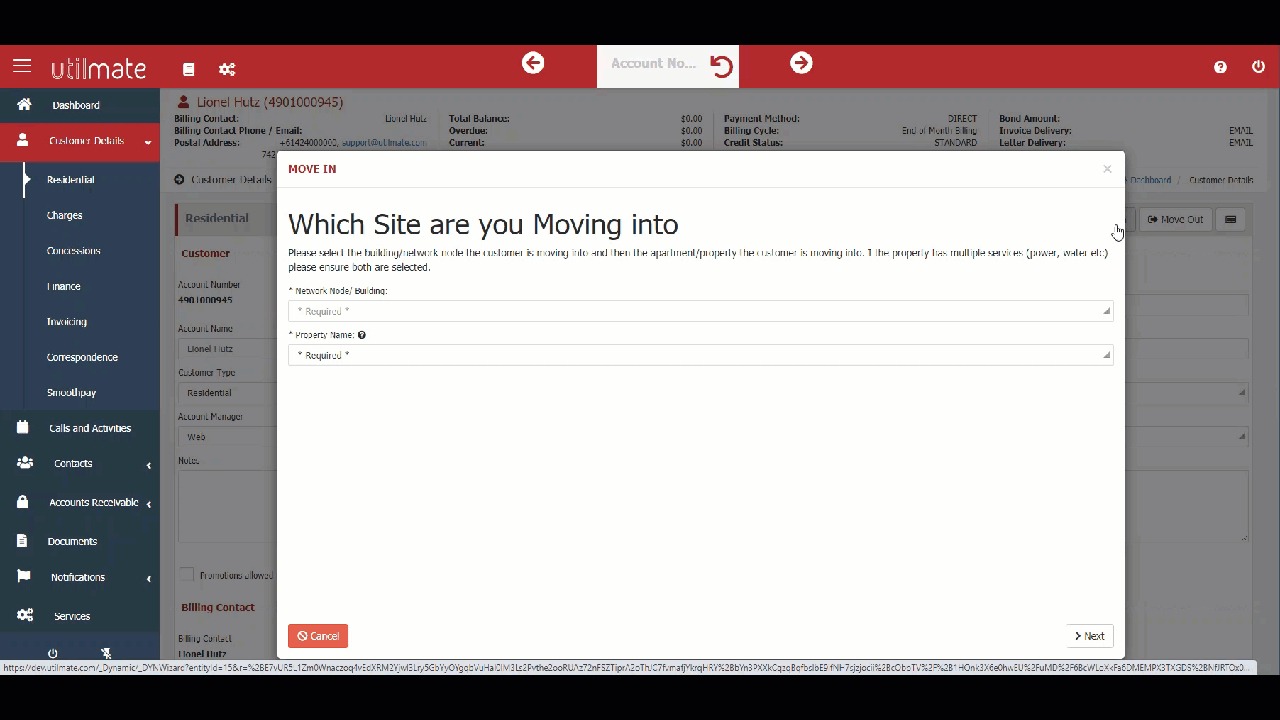Click the reset icon inside the Account No field
Viewport: 1280px width, 720px height.
coord(721,63)
